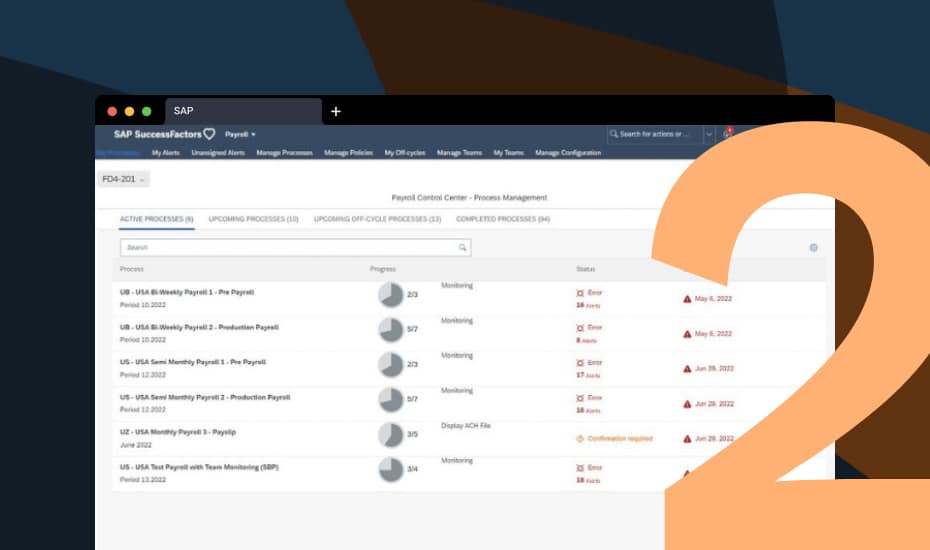930x550 pixels.
Task: Click the 'Search for actions or' field
Action: pyautogui.click(x=655, y=135)
